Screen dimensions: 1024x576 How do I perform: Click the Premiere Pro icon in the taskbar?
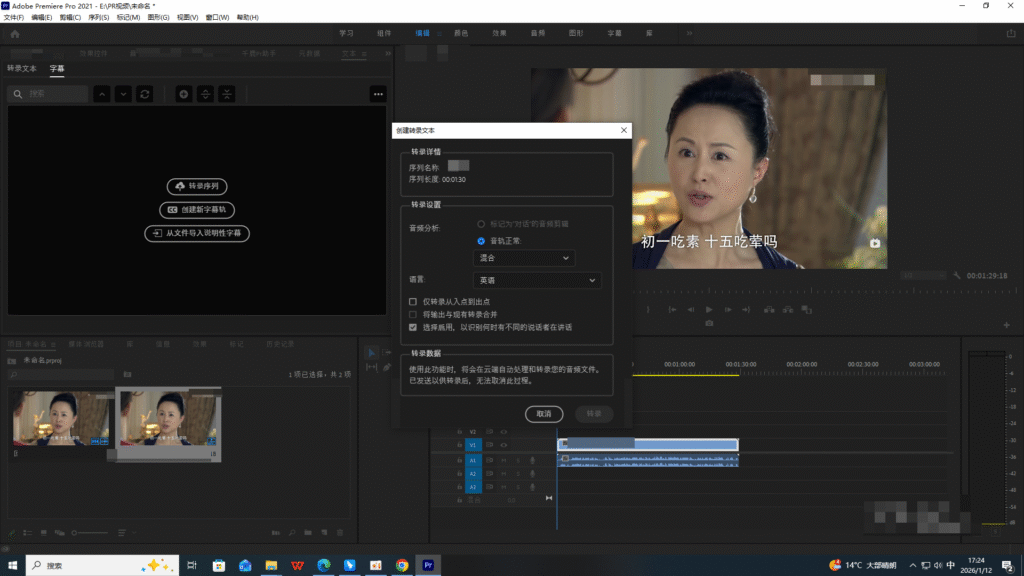[x=428, y=565]
